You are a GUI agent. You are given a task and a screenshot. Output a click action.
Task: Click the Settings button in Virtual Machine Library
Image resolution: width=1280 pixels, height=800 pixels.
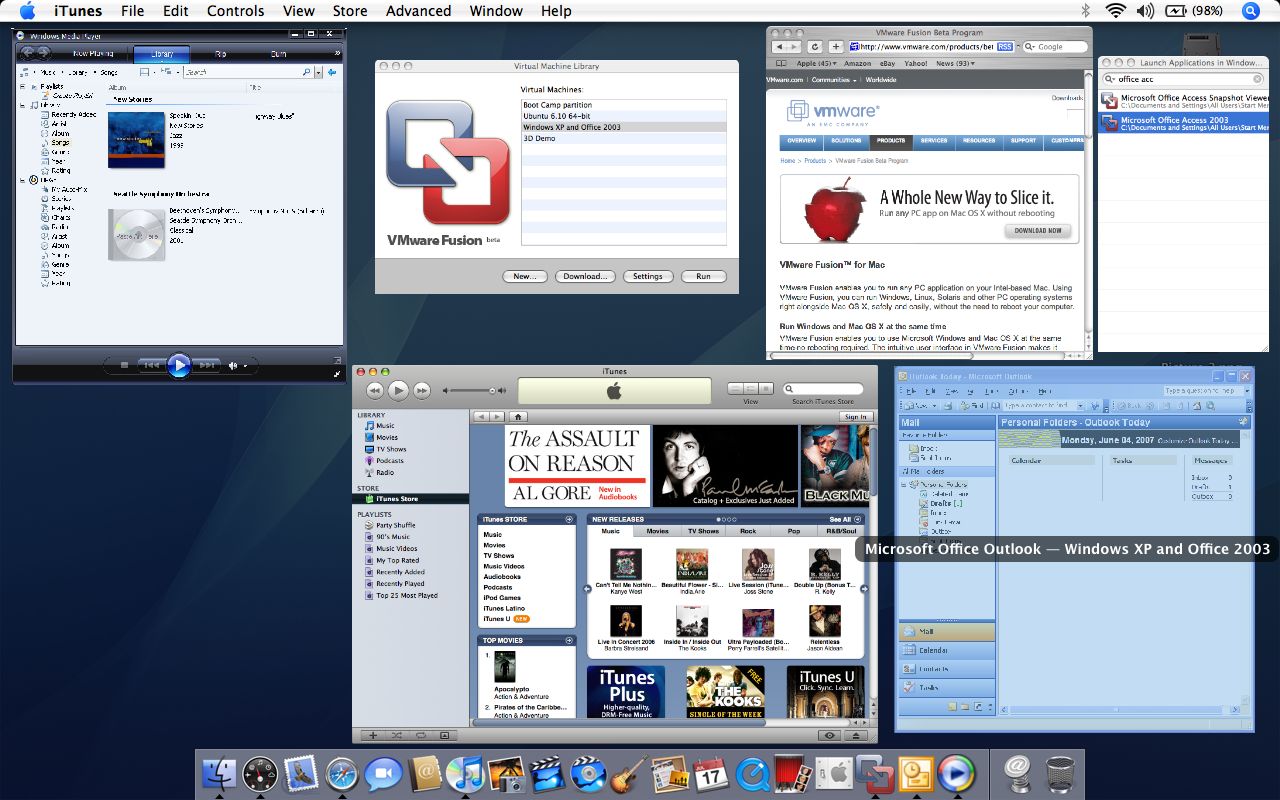(647, 276)
